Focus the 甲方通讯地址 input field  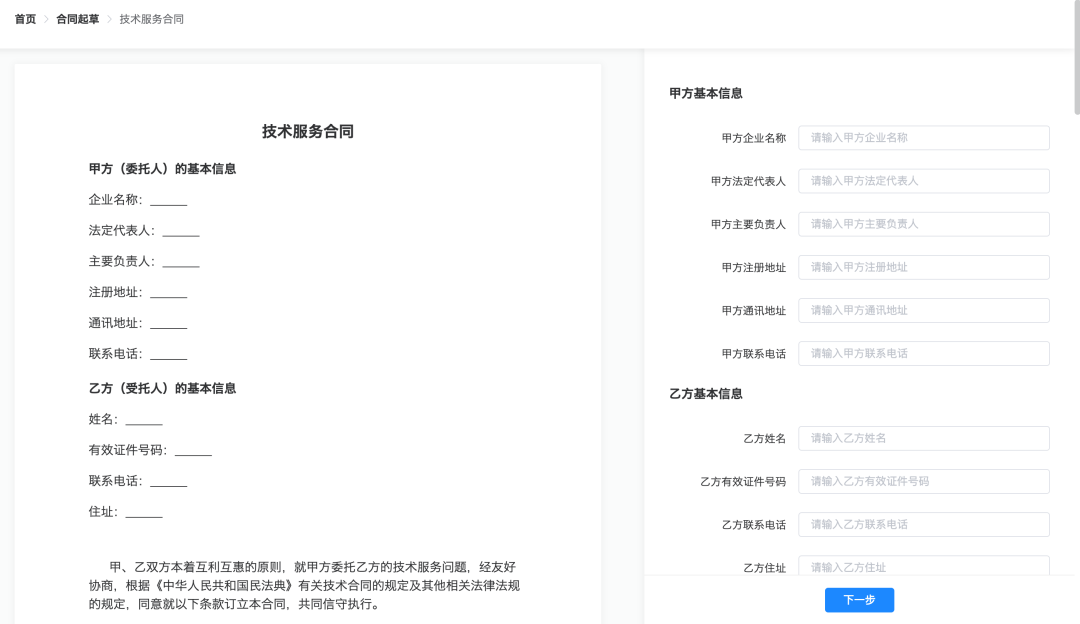(x=924, y=311)
